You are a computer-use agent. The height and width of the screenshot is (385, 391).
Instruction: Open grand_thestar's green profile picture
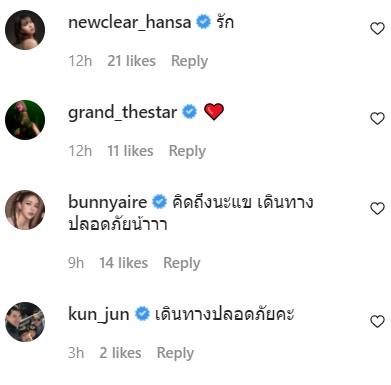(x=25, y=120)
